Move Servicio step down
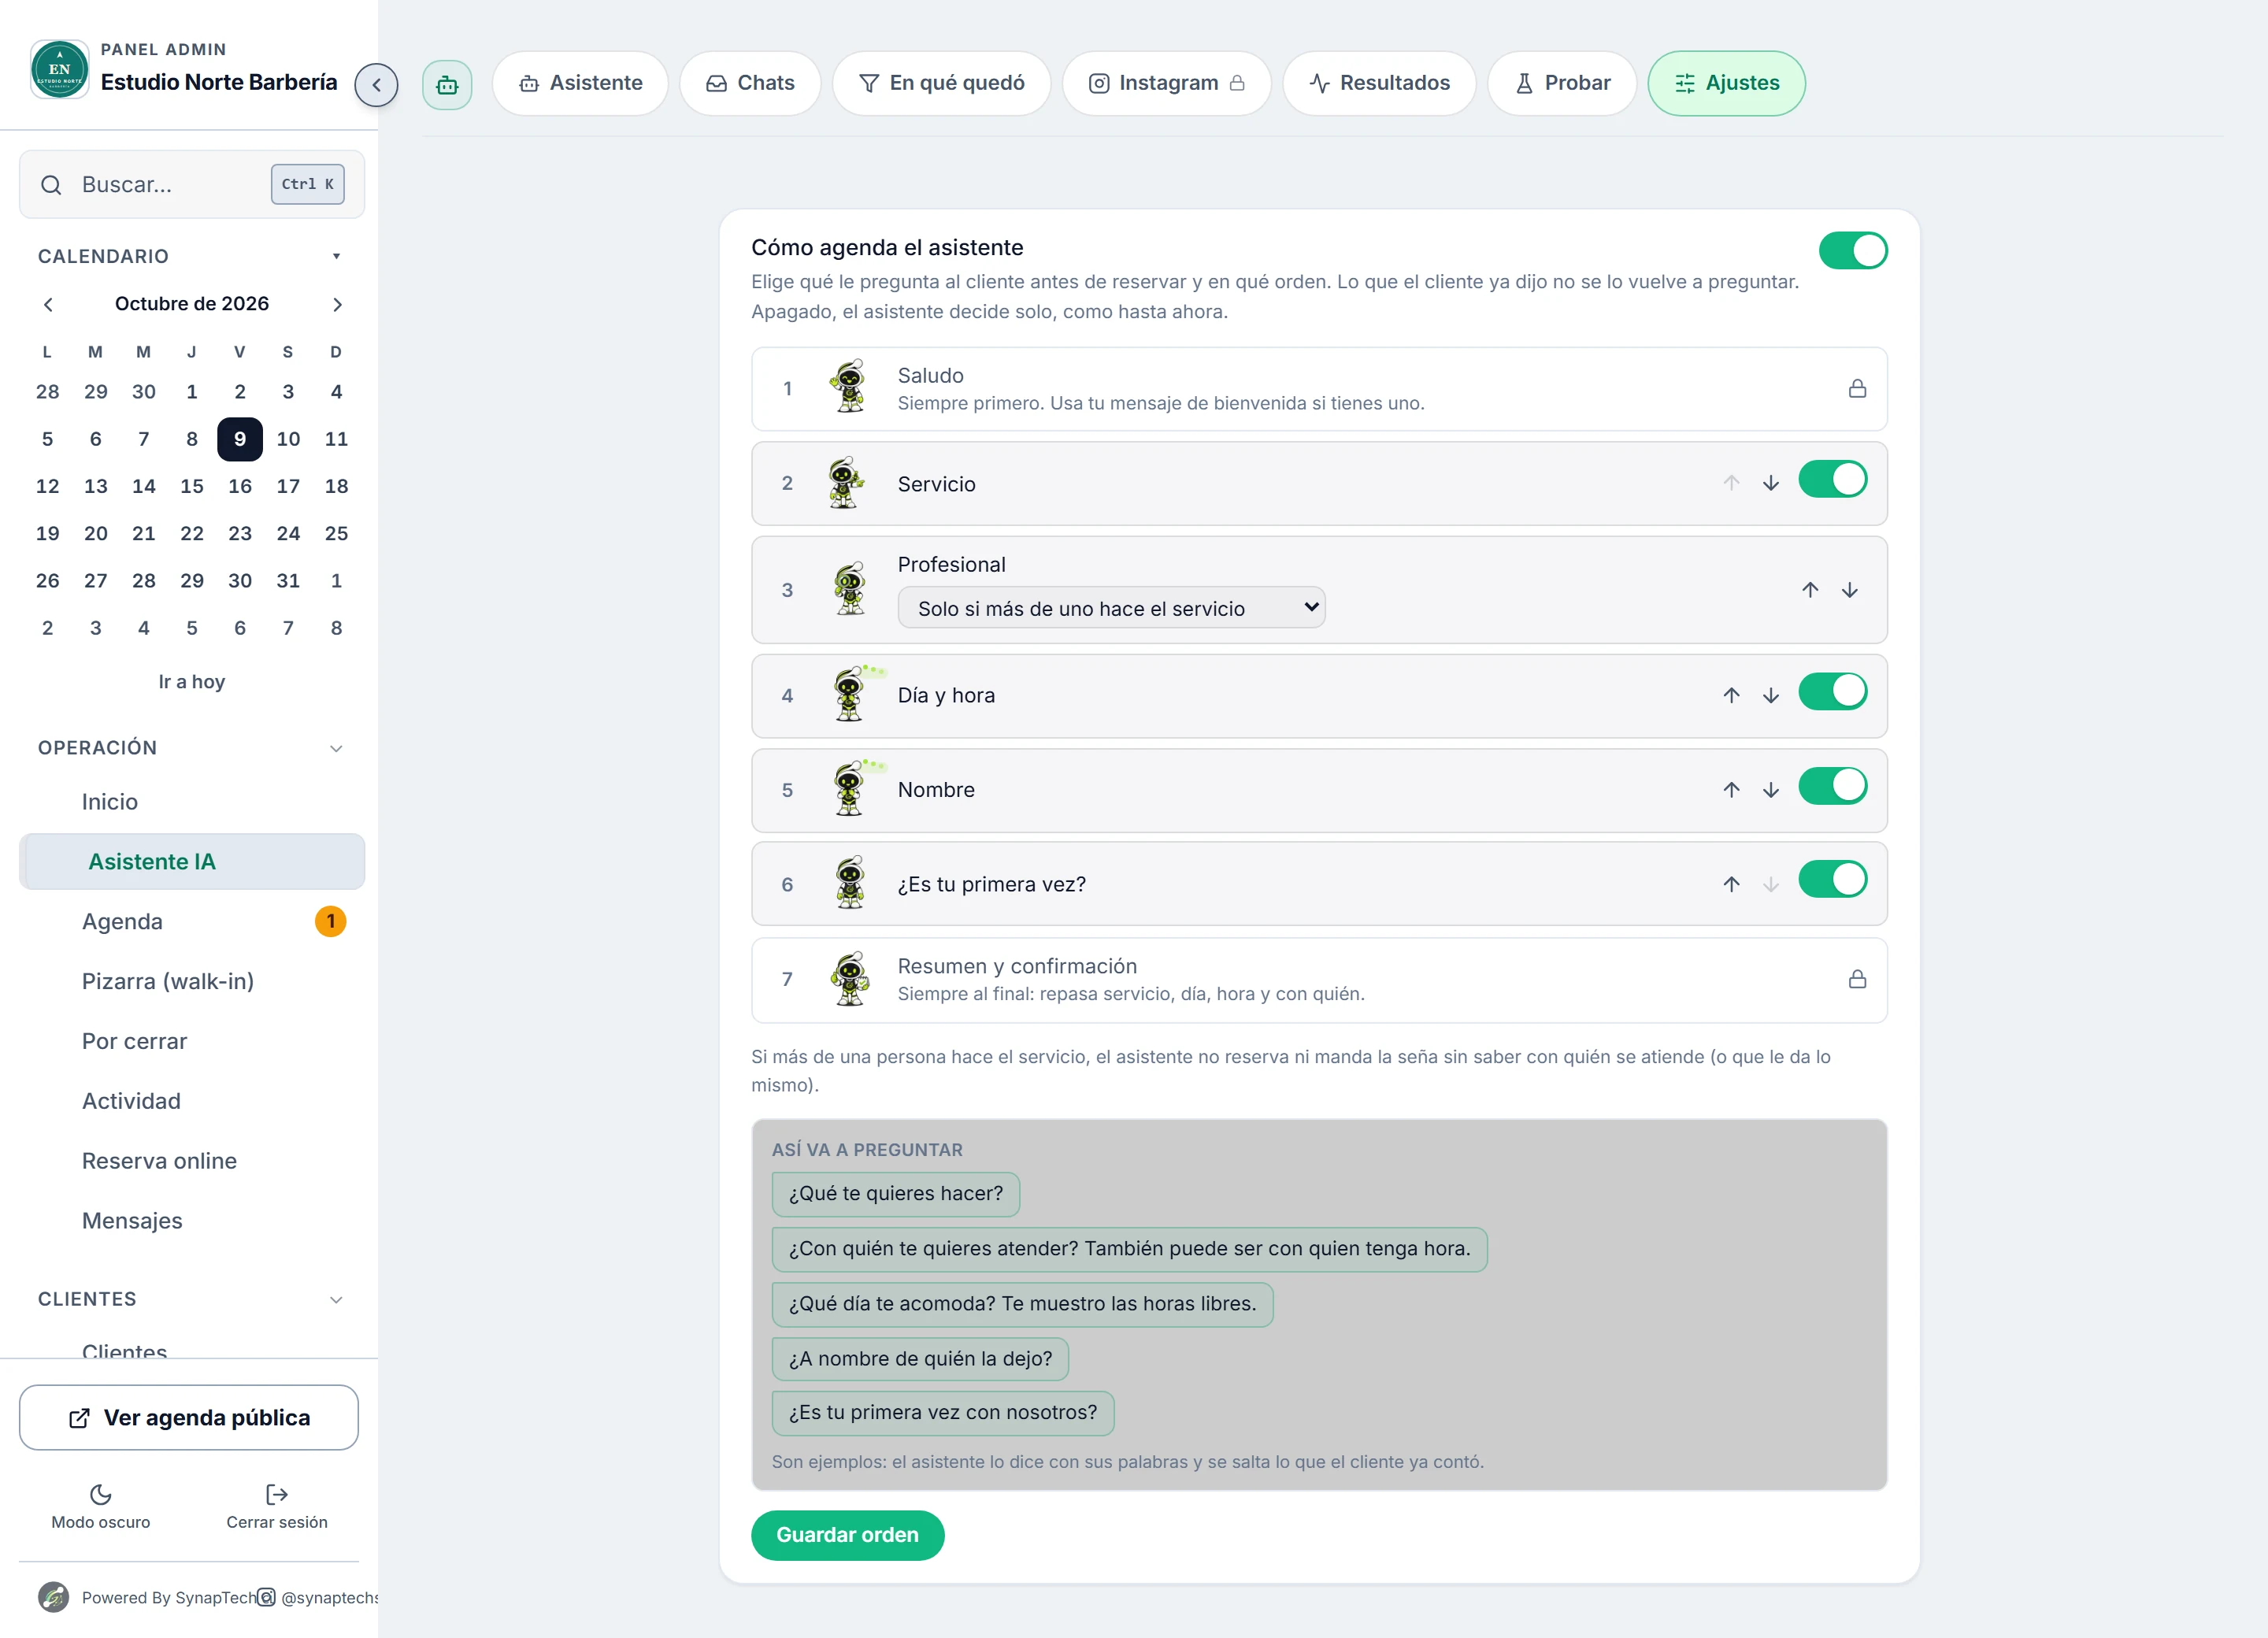 [1771, 483]
